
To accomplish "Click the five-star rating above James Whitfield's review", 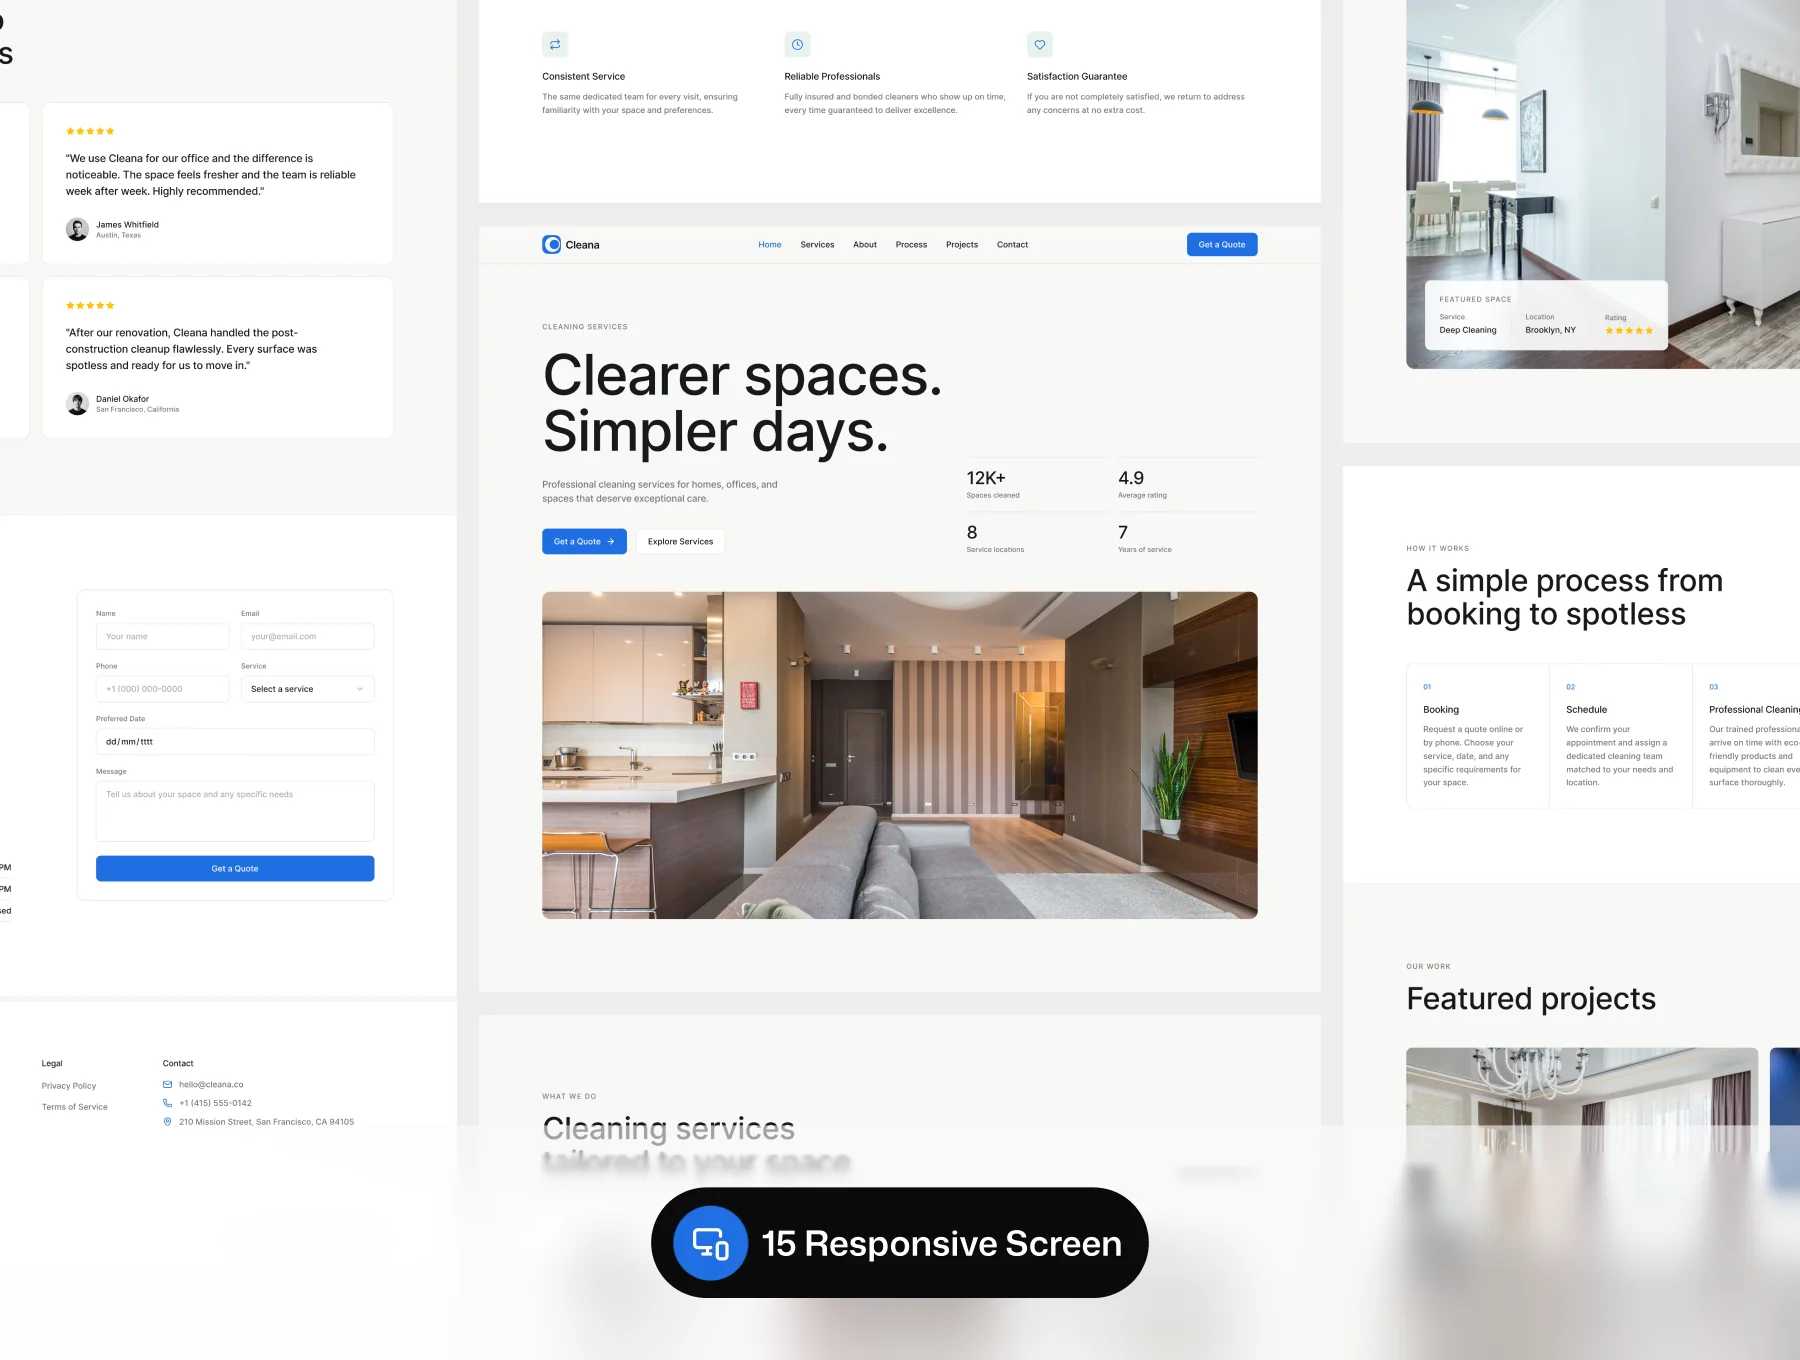I will 90,131.
